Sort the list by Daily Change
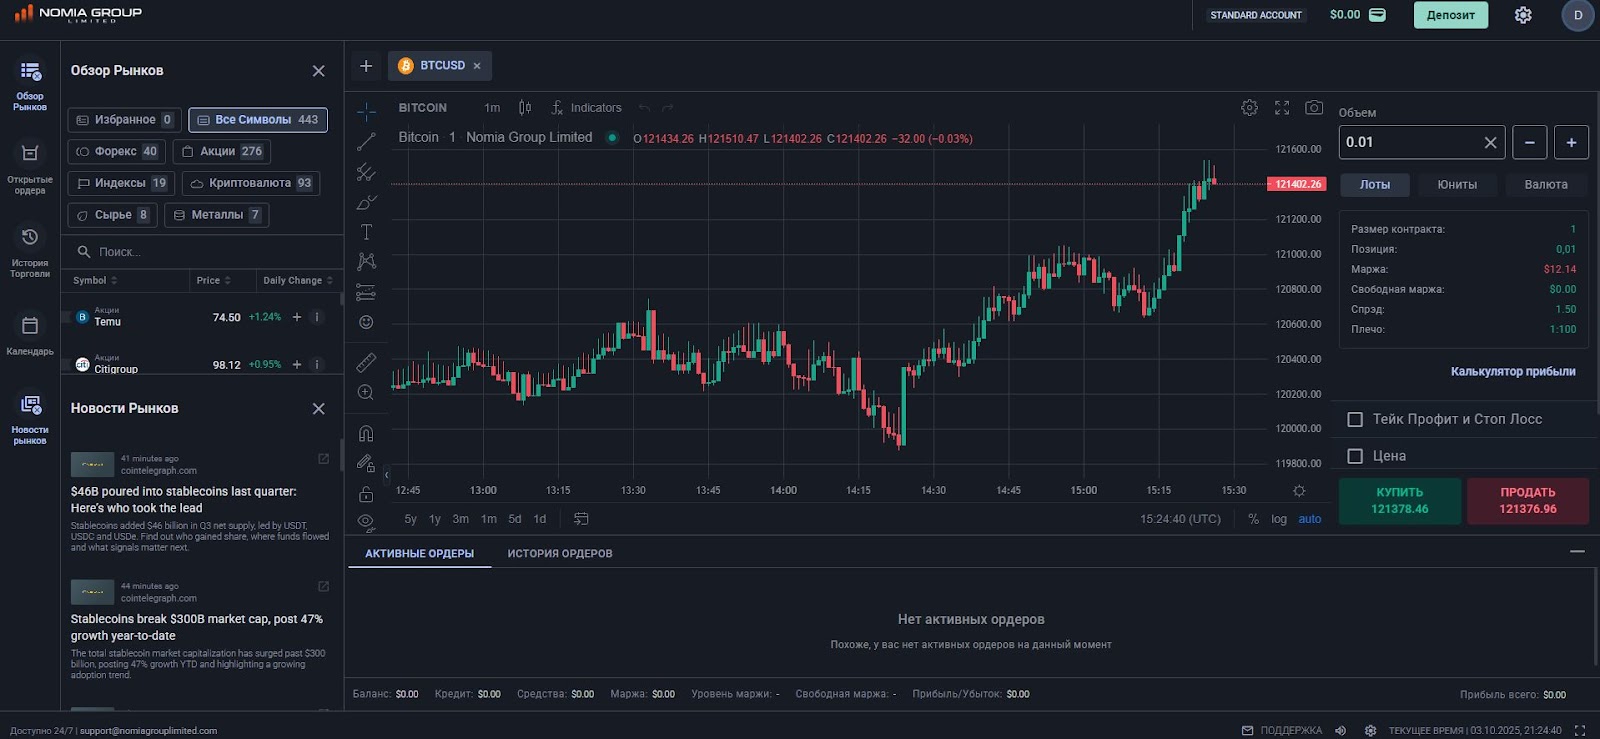Viewport: 1600px width, 739px height. [x=297, y=281]
